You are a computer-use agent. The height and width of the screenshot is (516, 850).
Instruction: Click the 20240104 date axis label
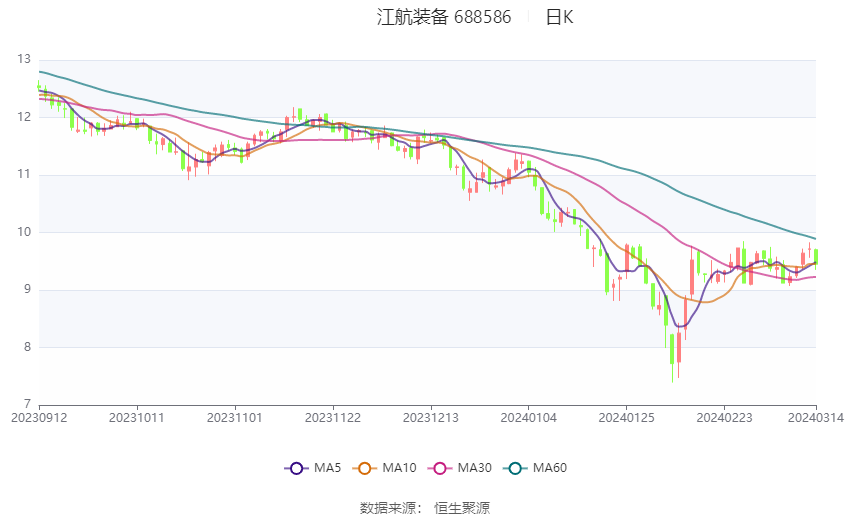point(529,418)
